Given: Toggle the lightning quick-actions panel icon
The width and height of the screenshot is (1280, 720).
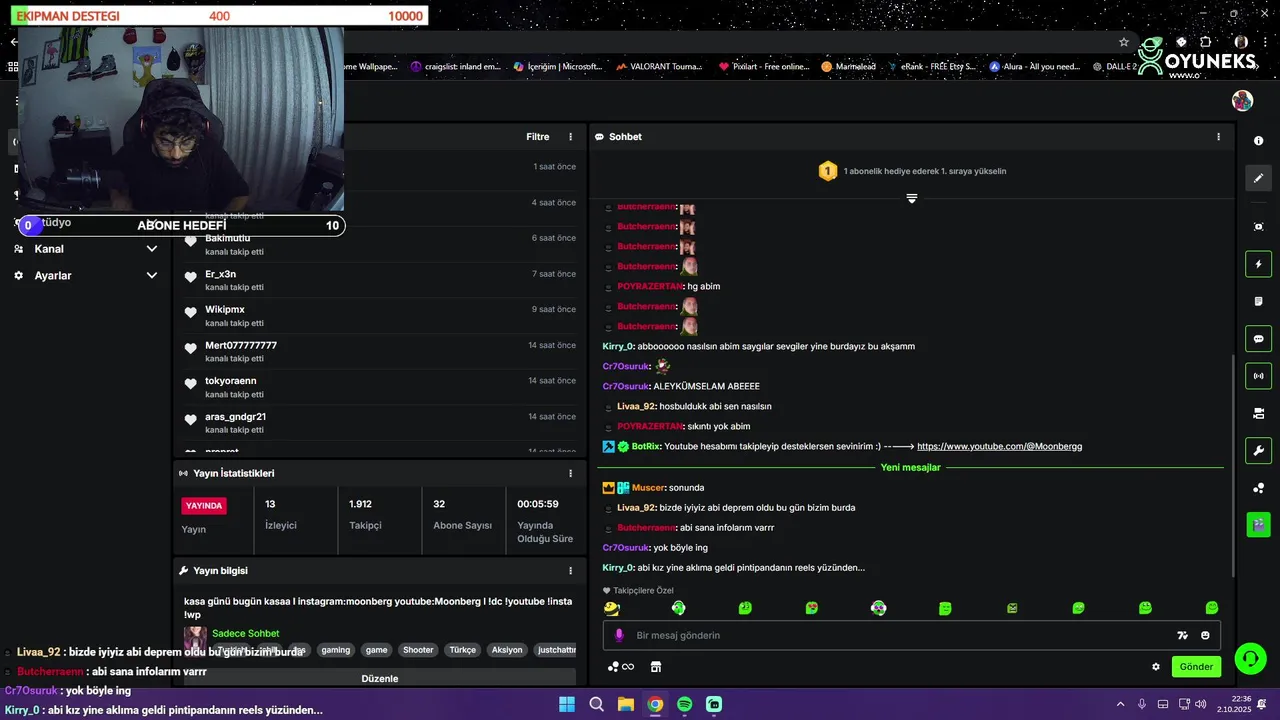Looking at the screenshot, I should [x=1258, y=265].
